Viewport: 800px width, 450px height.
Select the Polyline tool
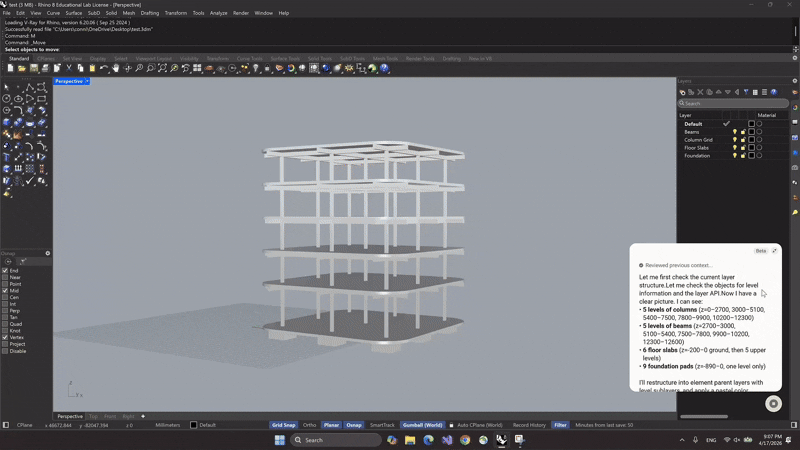pos(30,87)
